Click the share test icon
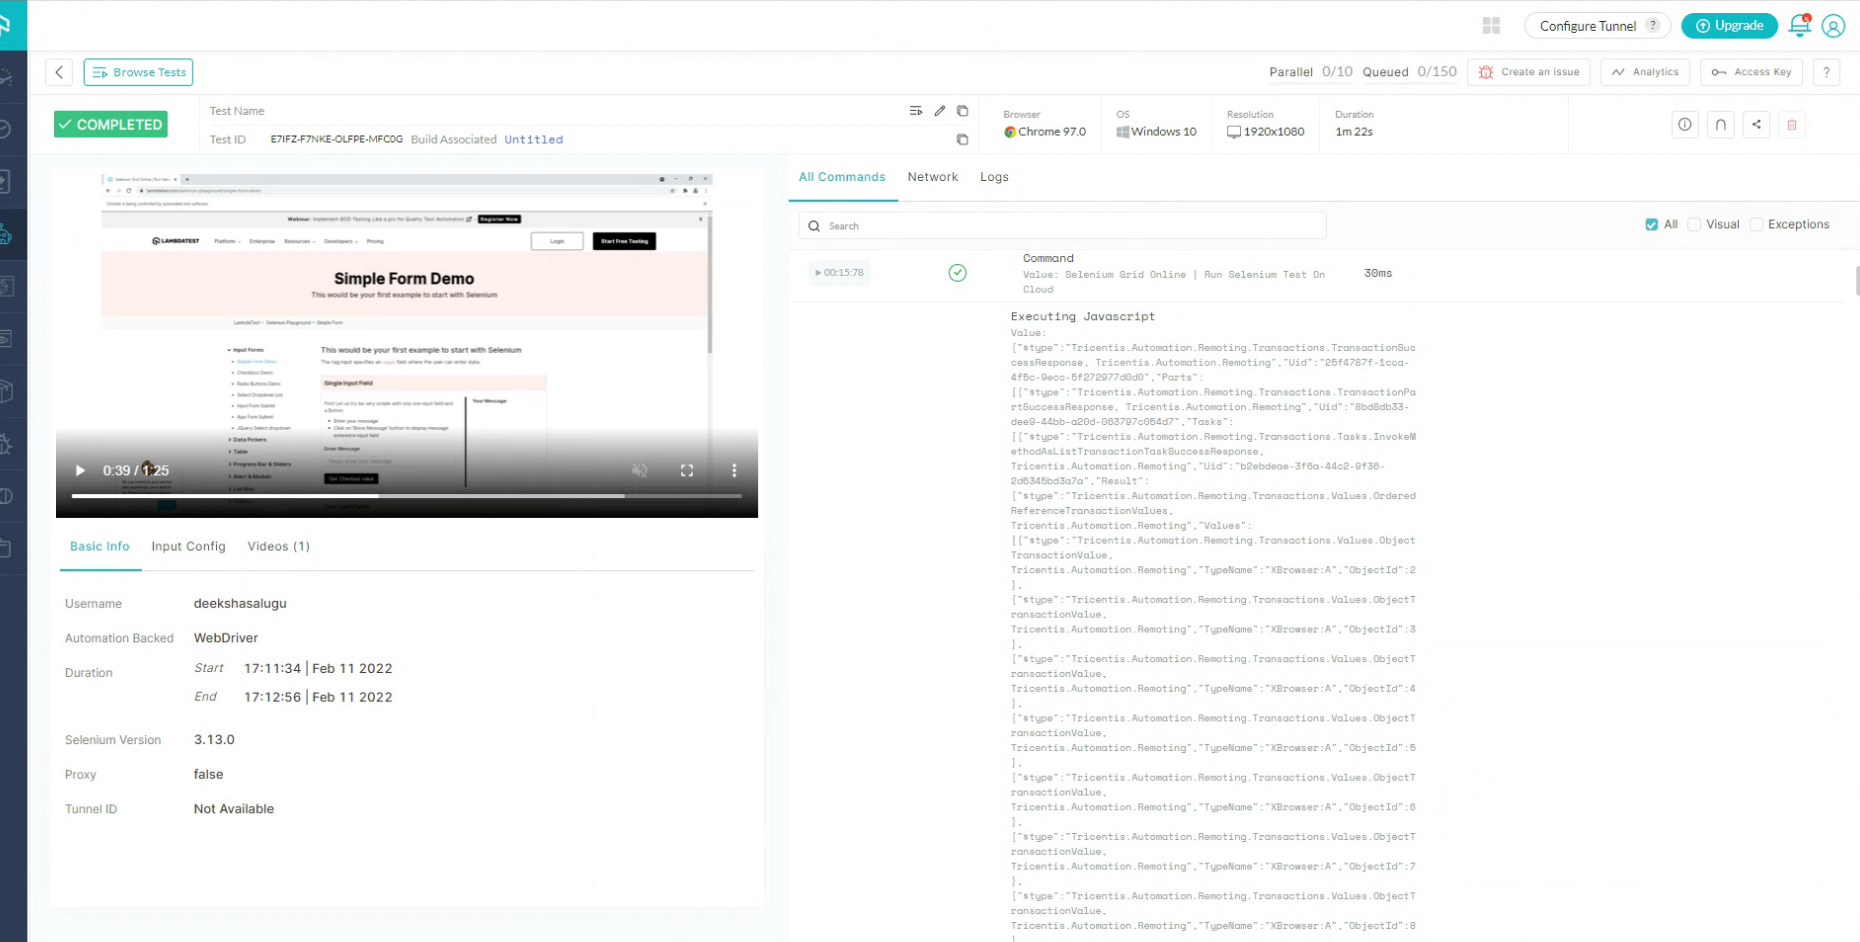 [1756, 125]
